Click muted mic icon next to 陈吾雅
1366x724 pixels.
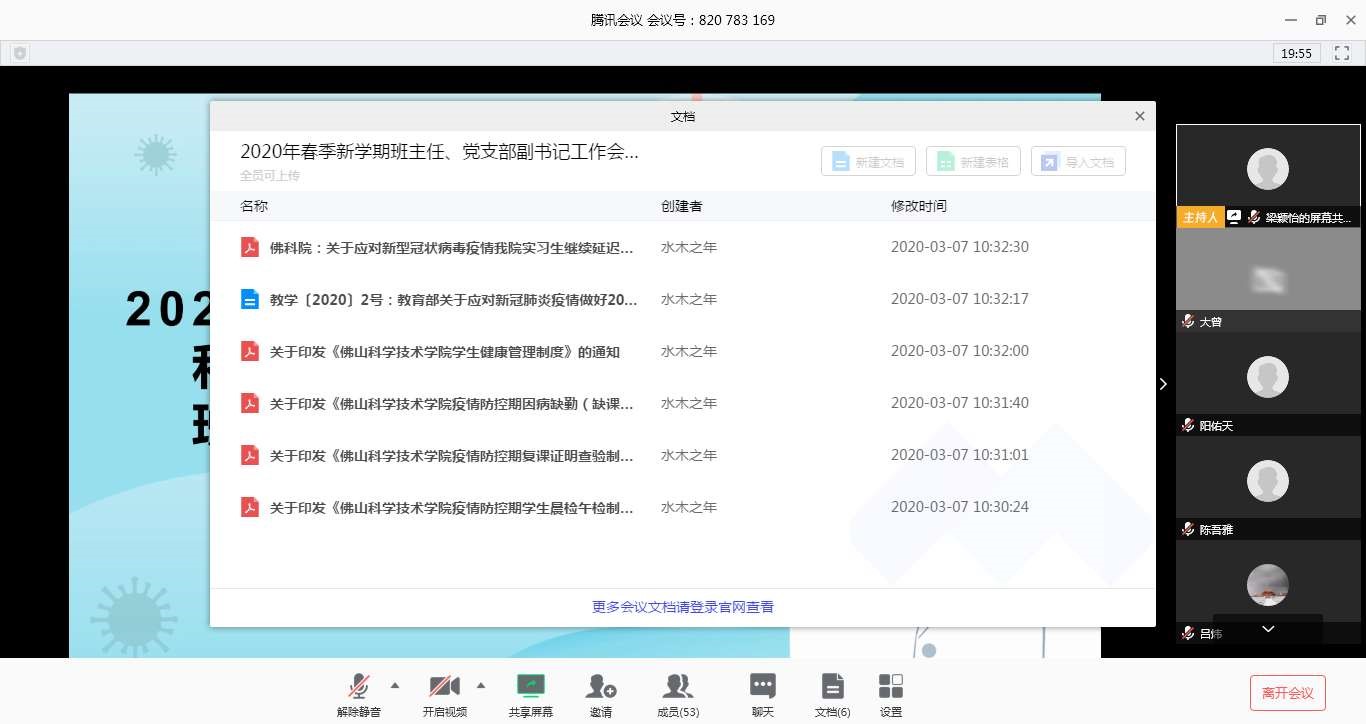click(x=1188, y=530)
